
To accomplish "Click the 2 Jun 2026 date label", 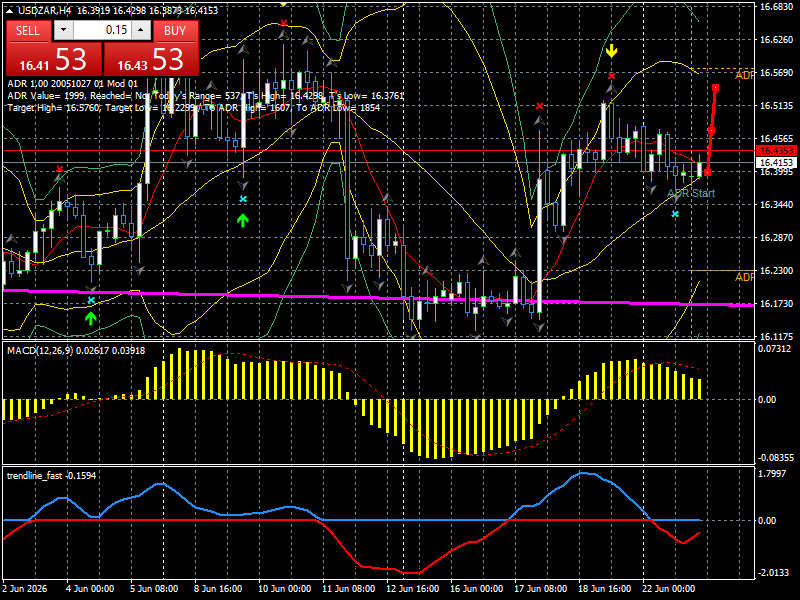I will click(24, 589).
